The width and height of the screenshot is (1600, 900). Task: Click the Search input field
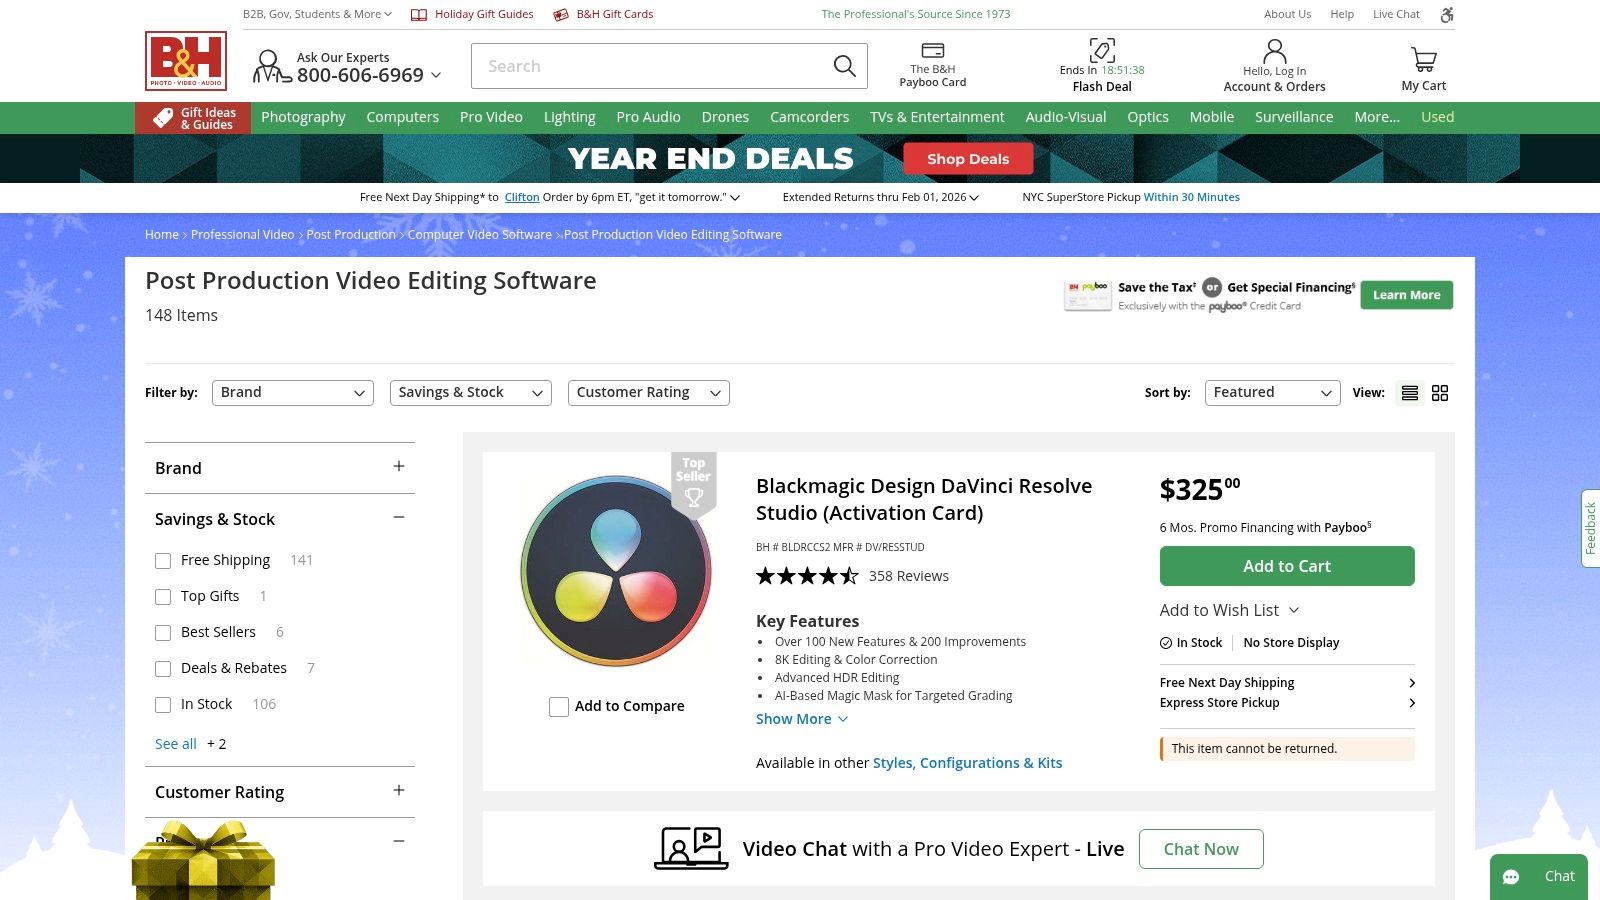[x=650, y=66]
